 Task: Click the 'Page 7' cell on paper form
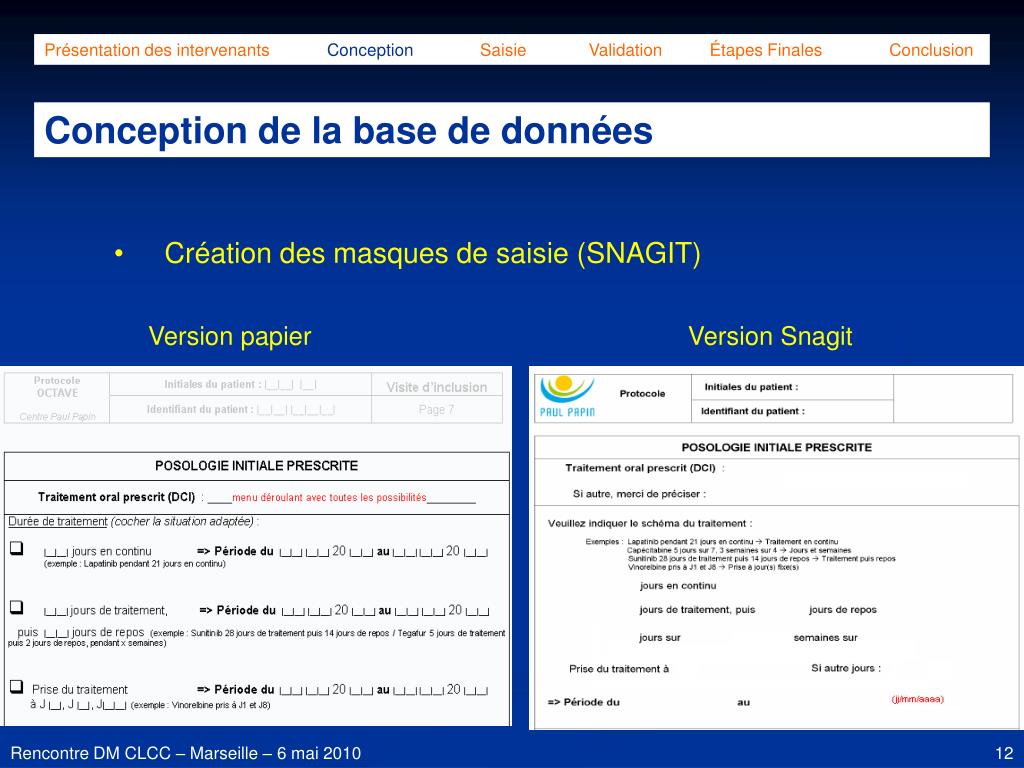tap(436, 409)
